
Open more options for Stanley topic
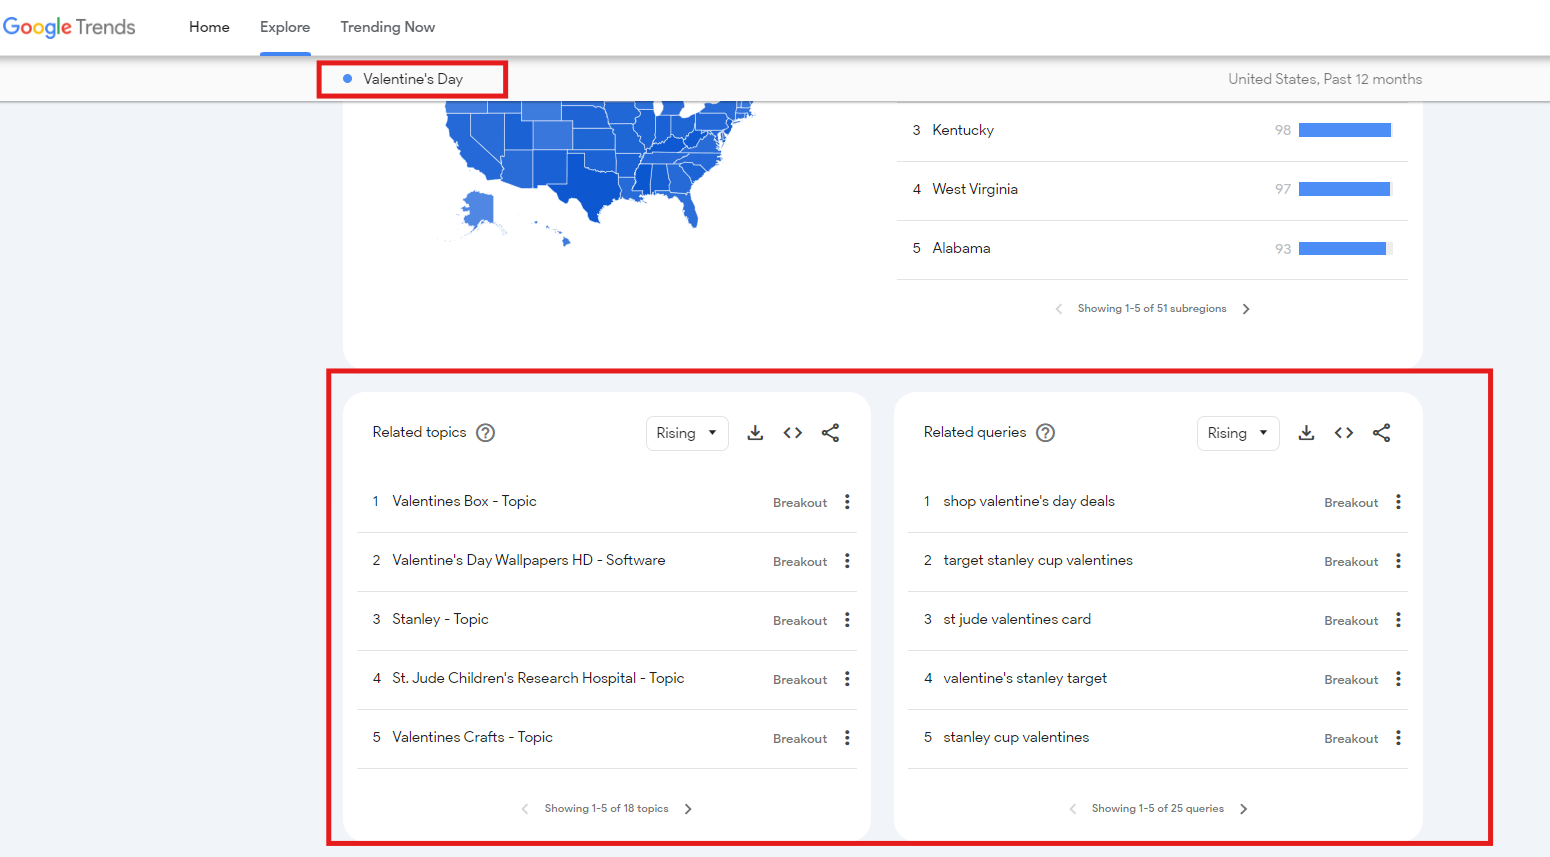(847, 620)
